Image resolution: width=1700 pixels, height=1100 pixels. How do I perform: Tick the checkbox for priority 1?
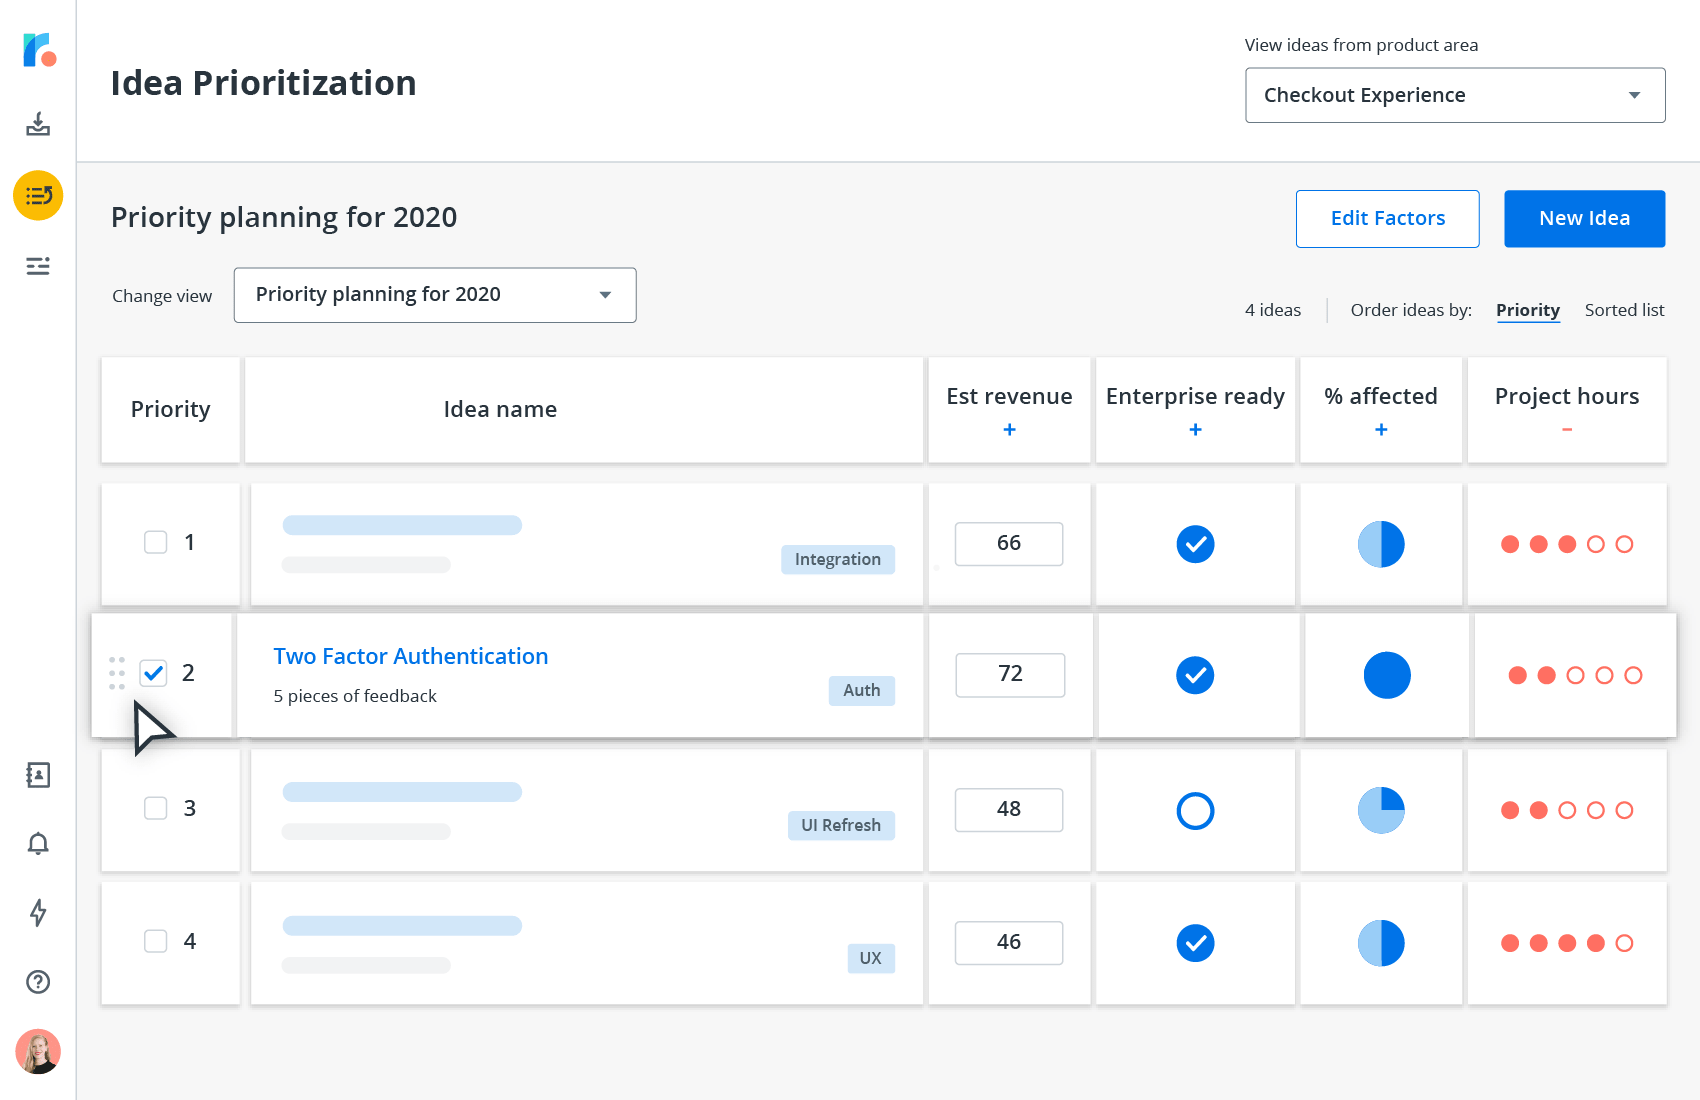pos(156,542)
